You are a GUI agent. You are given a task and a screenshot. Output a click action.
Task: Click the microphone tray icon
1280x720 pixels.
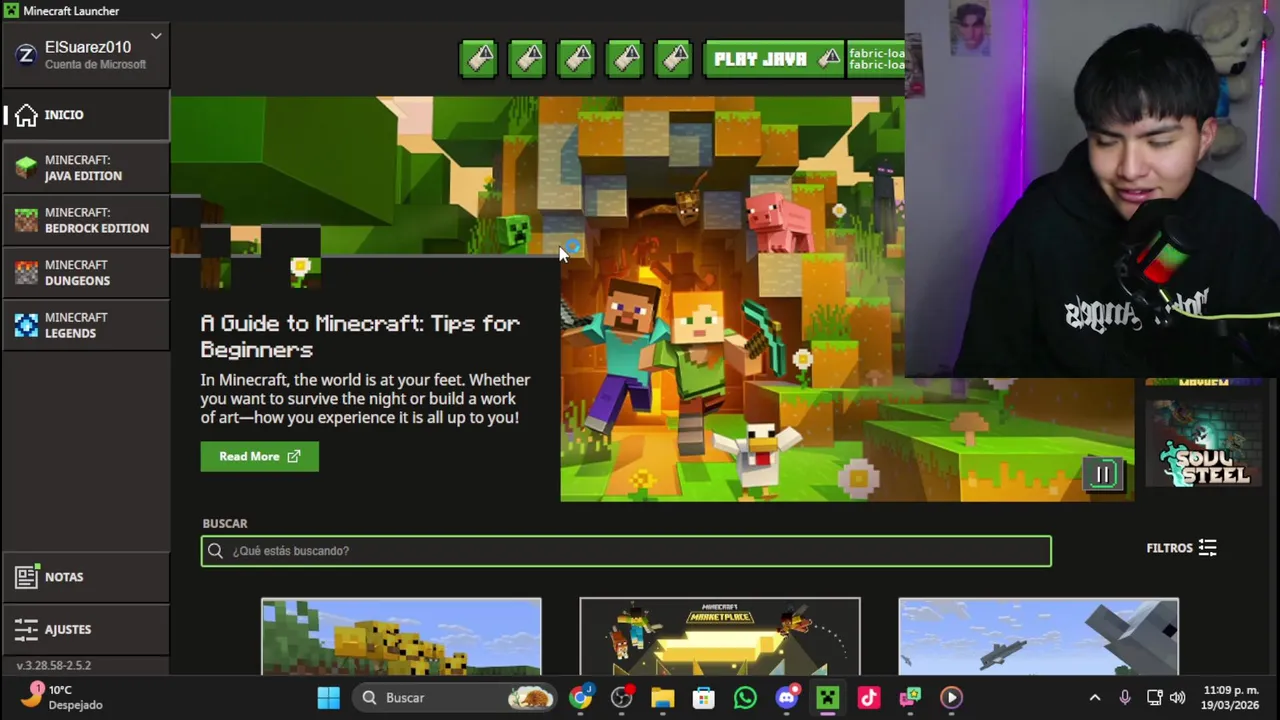point(1125,698)
